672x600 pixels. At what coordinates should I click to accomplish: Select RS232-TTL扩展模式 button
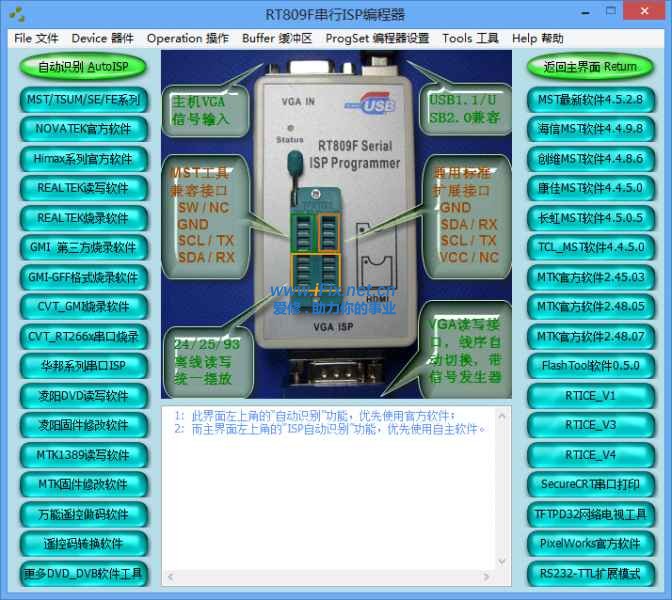click(590, 574)
